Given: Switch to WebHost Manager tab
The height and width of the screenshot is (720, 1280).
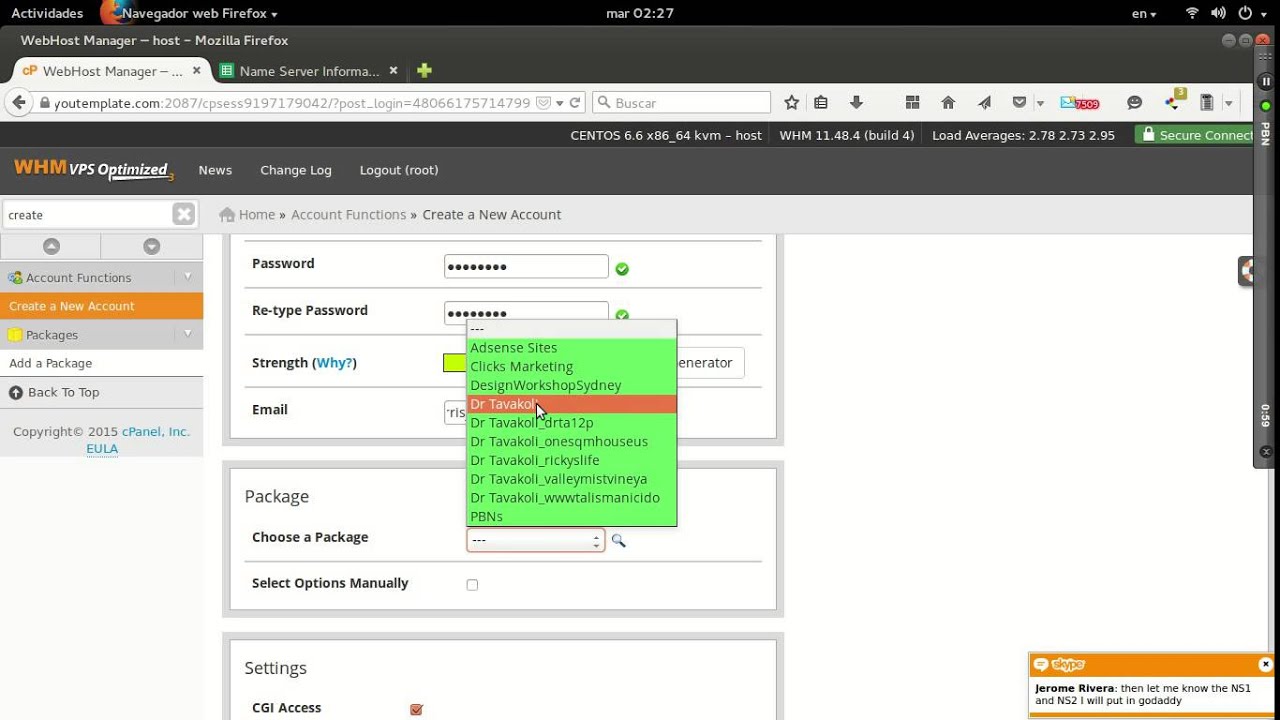Looking at the screenshot, I should point(110,71).
